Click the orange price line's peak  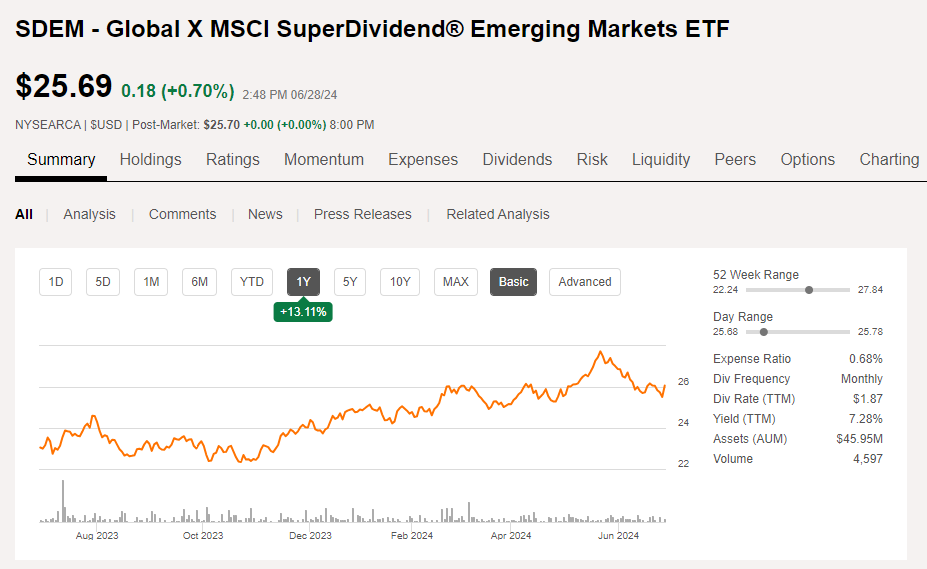(601, 353)
